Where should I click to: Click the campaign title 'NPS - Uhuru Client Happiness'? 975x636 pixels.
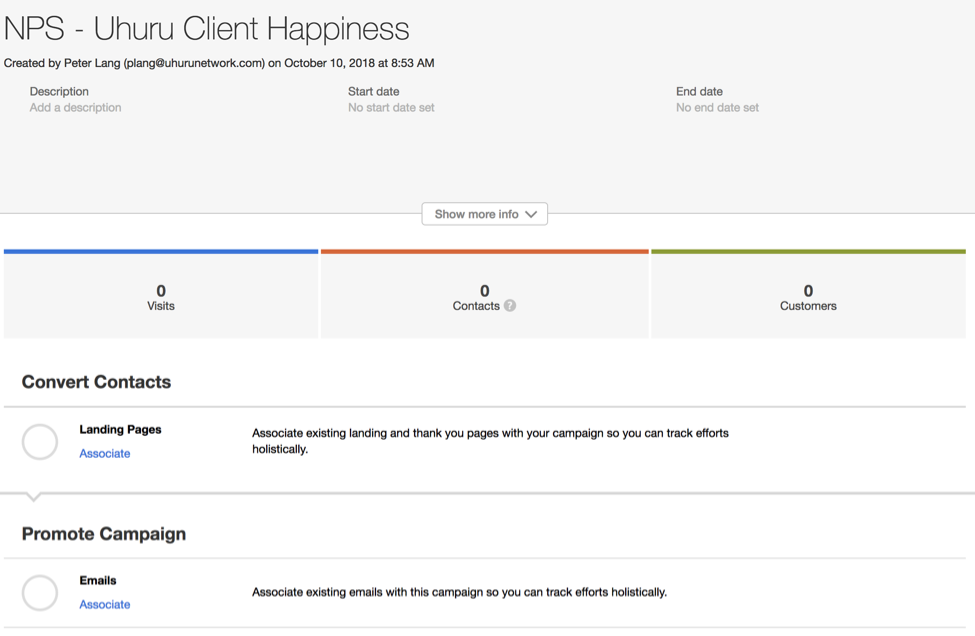click(x=206, y=29)
